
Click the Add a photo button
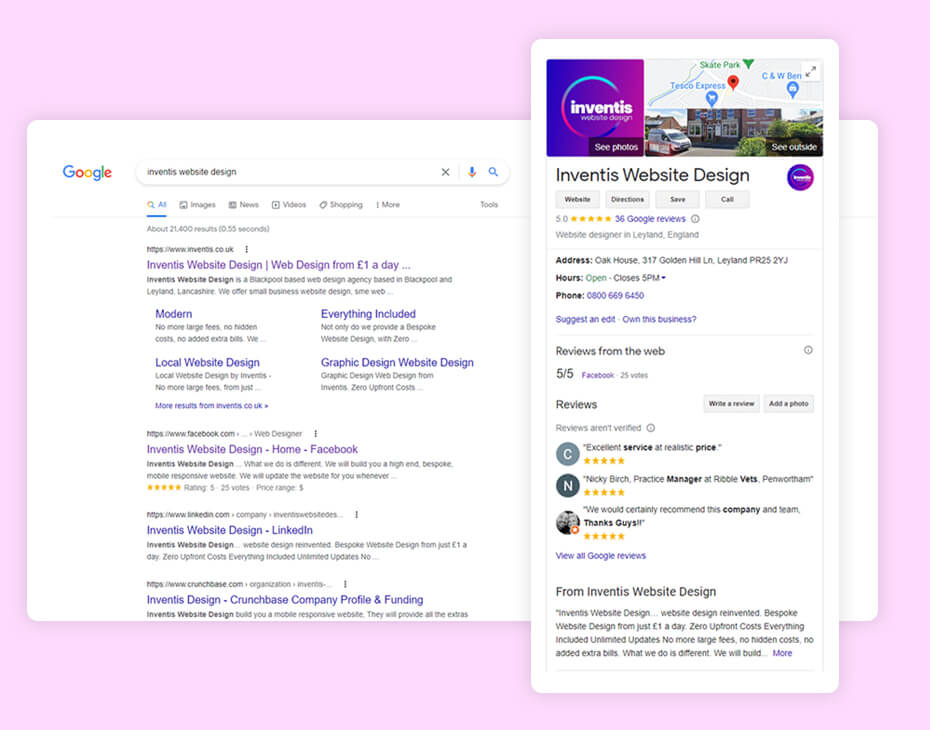point(788,404)
